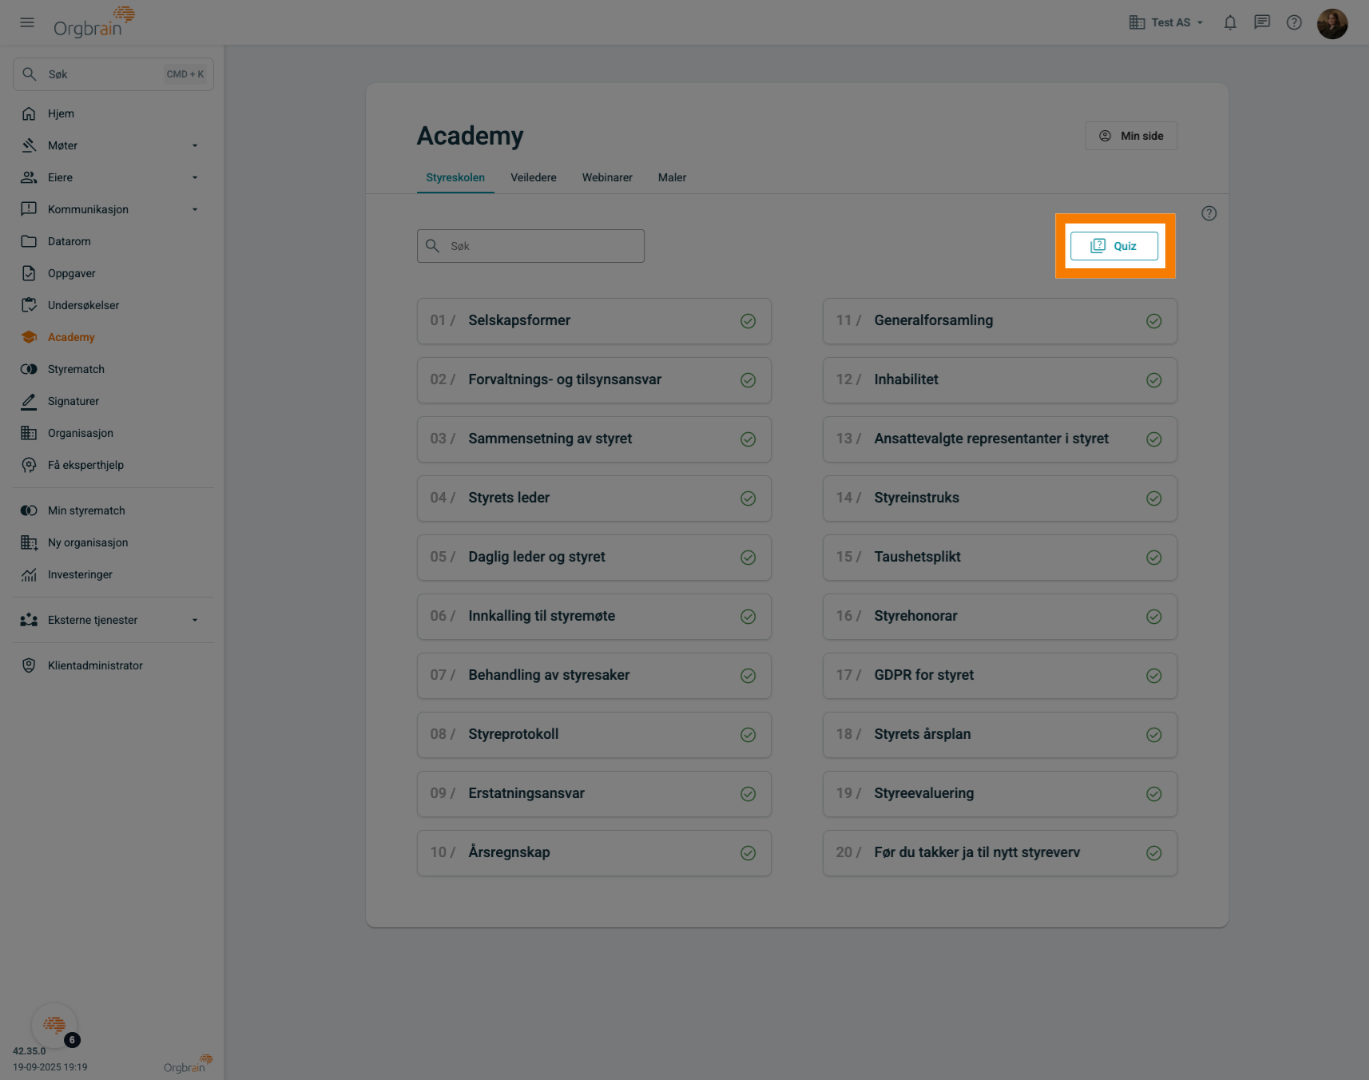
Task: Open the Min side button
Action: (x=1131, y=136)
